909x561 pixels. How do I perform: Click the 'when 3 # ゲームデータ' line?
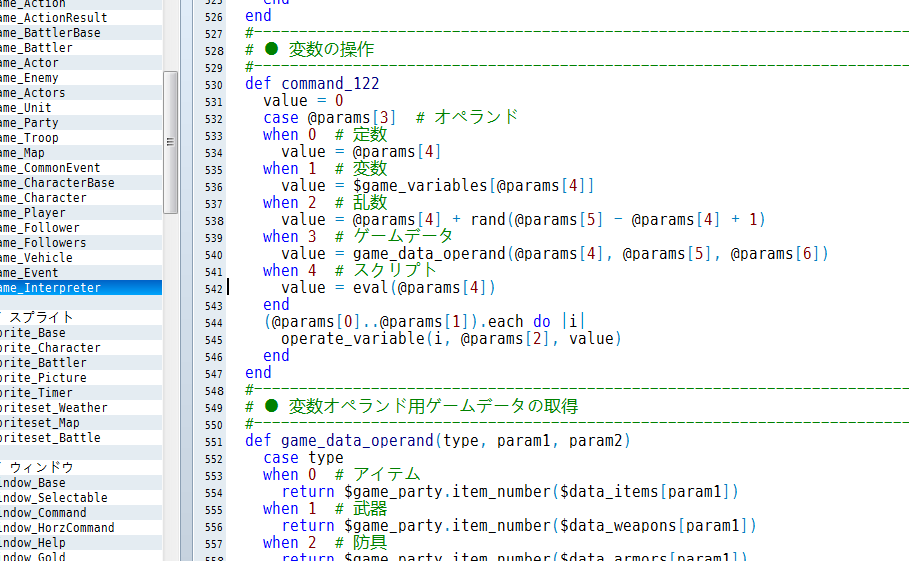(358, 236)
